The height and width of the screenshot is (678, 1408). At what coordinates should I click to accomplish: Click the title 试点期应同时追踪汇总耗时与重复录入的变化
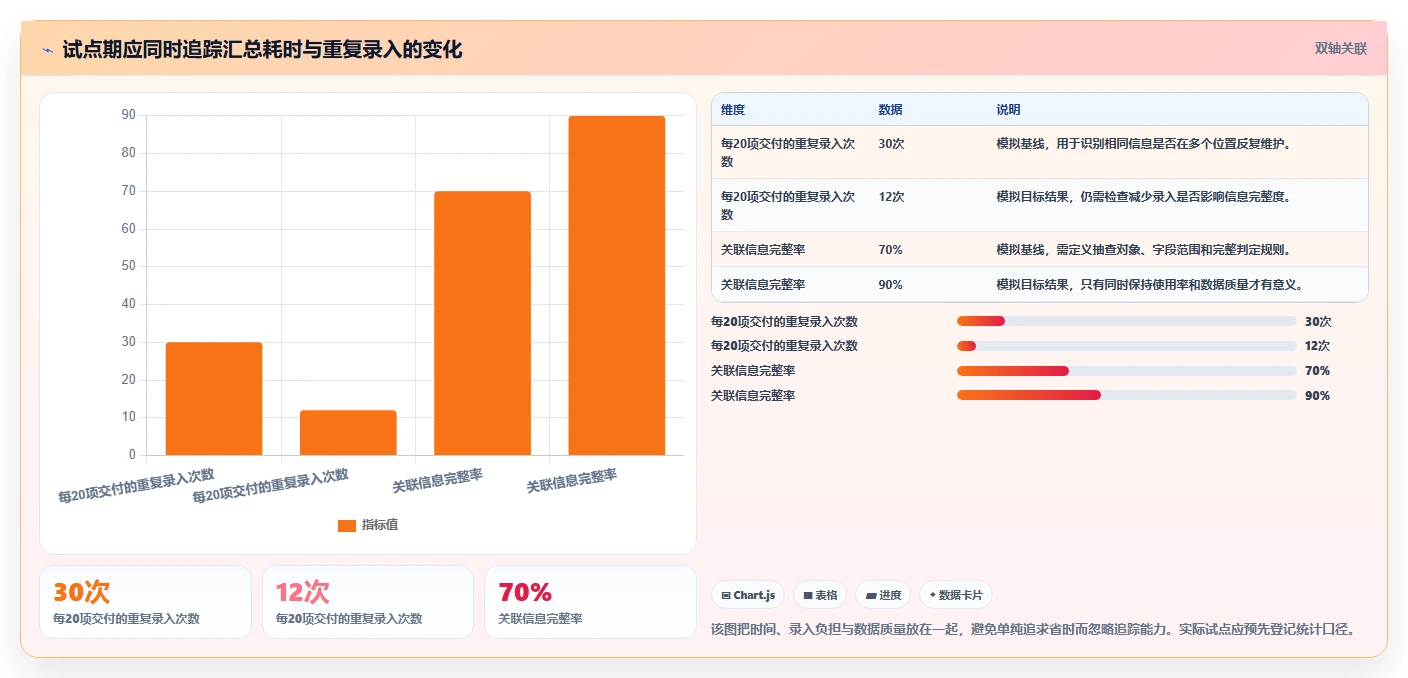[x=262, y=50]
